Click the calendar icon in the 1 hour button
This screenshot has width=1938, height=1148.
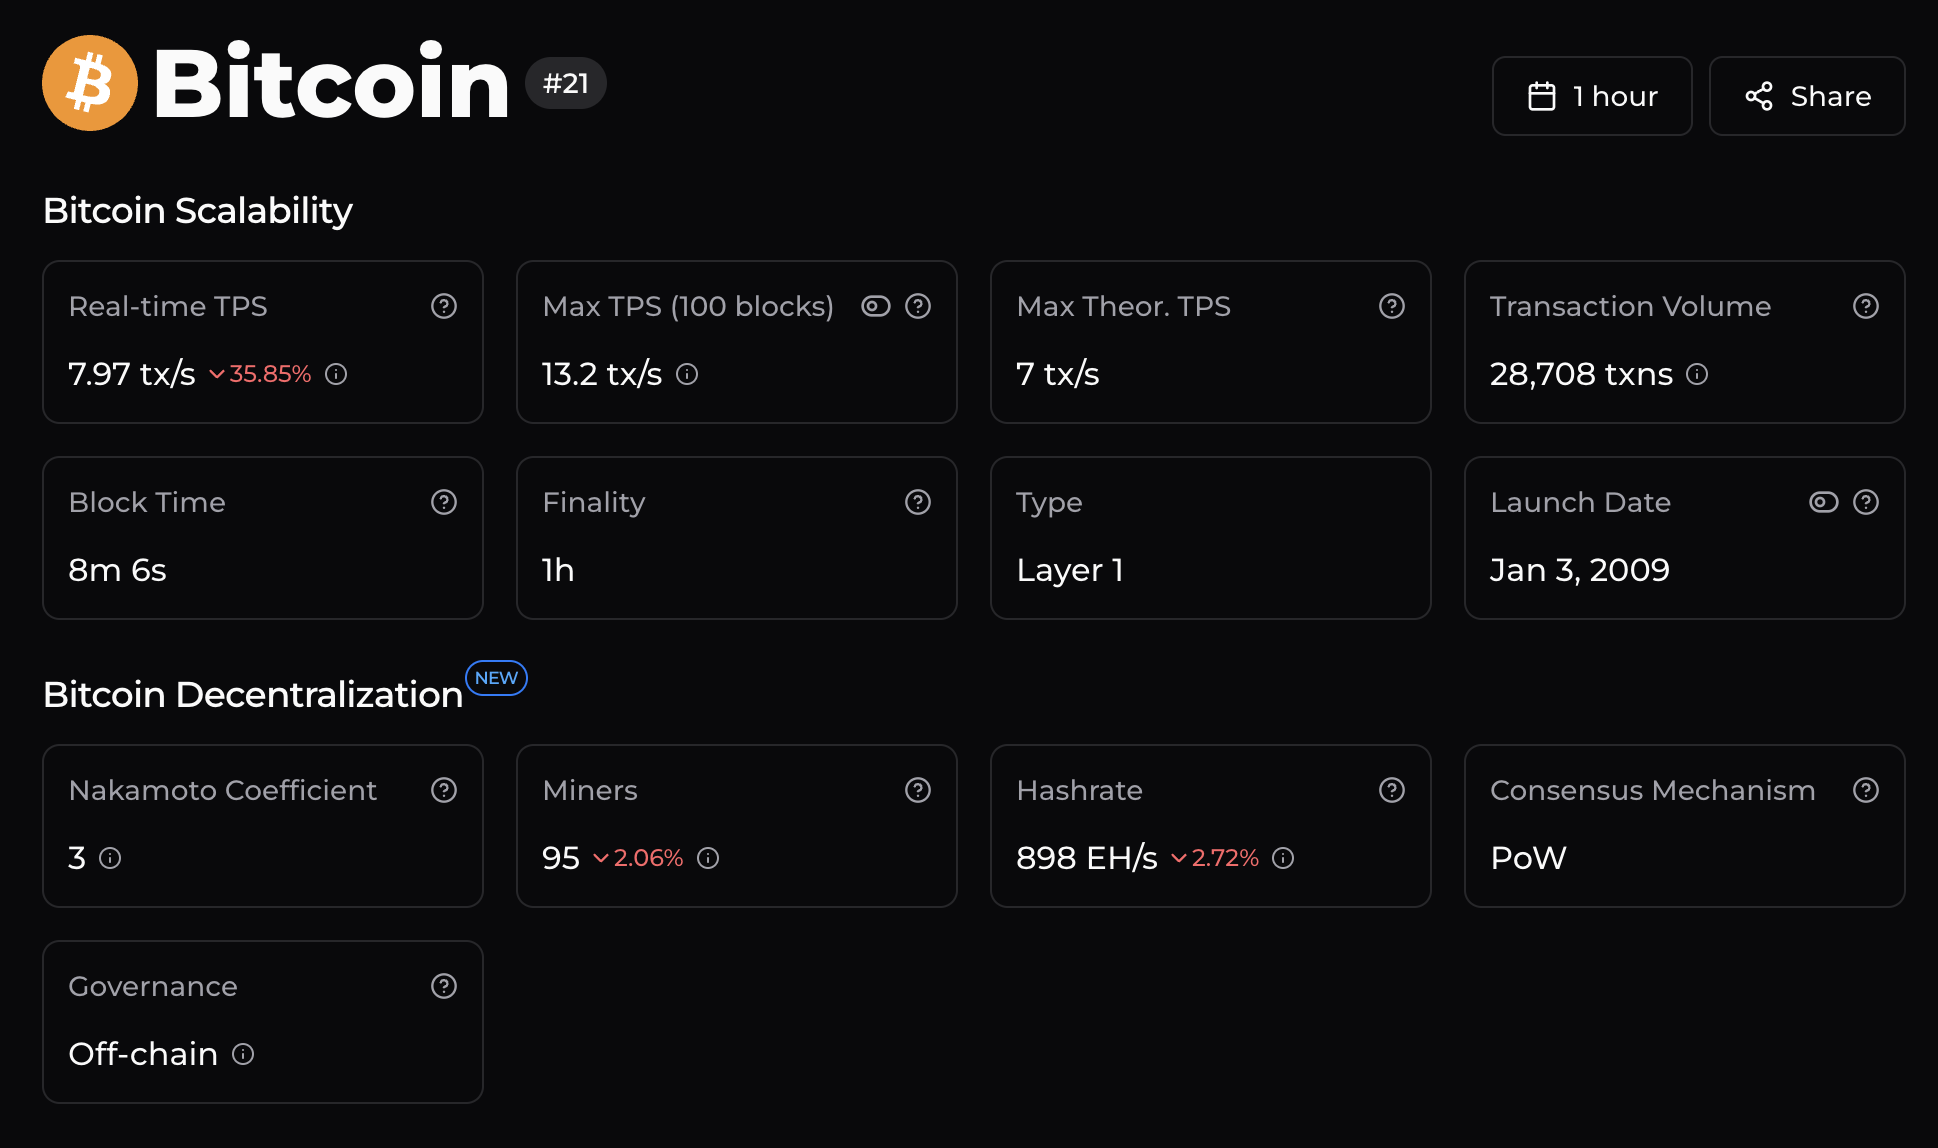(x=1540, y=96)
